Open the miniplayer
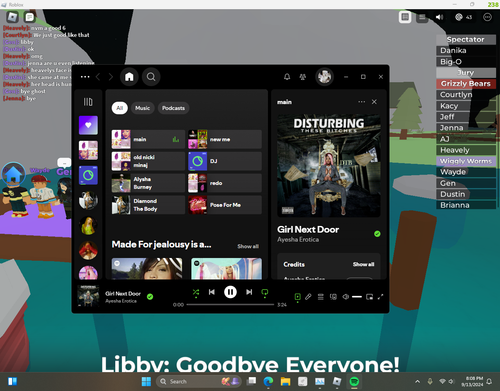The width and height of the screenshot is (500, 391). tap(369, 297)
